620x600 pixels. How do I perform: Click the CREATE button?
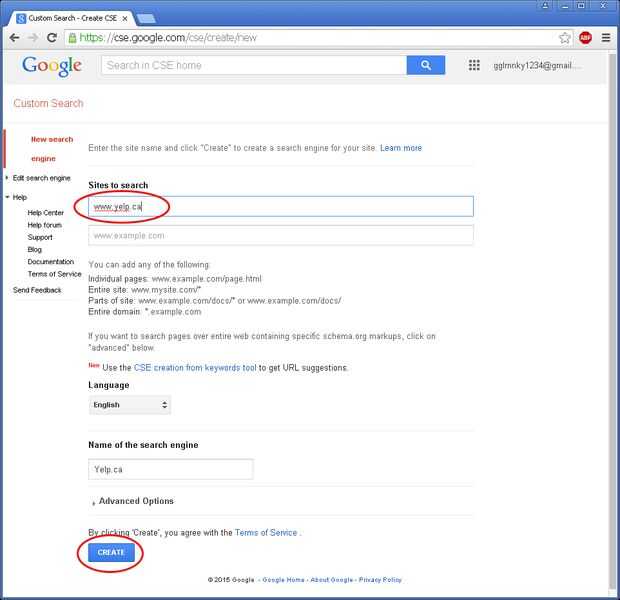click(x=111, y=553)
